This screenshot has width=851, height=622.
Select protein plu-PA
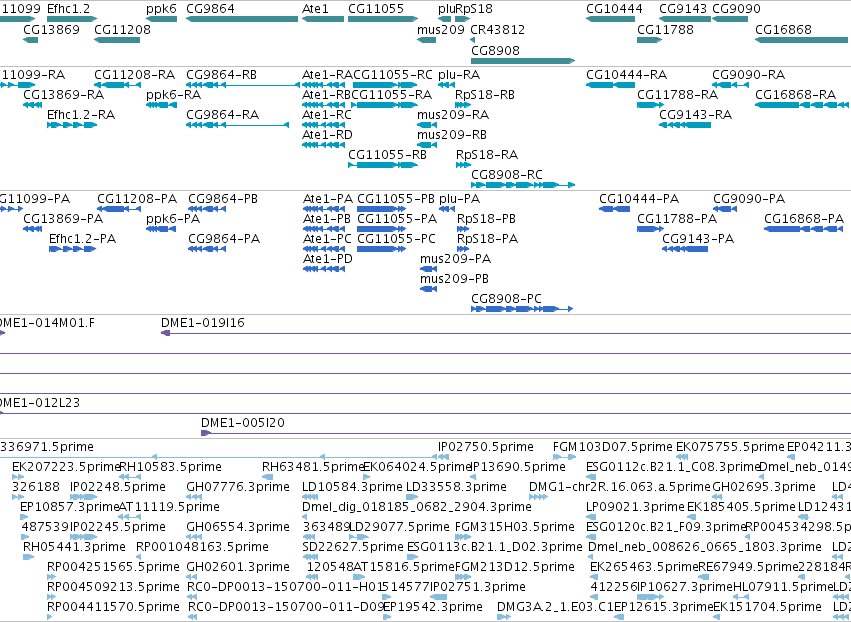pos(447,209)
